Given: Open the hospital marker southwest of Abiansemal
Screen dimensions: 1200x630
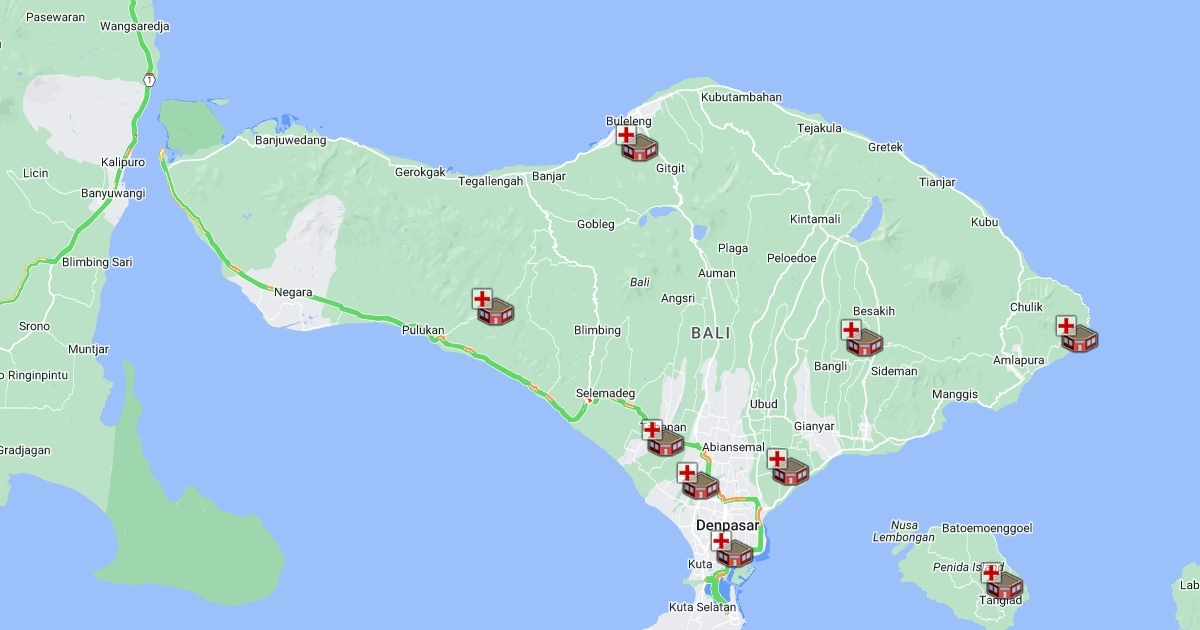Looking at the screenshot, I should [x=697, y=482].
